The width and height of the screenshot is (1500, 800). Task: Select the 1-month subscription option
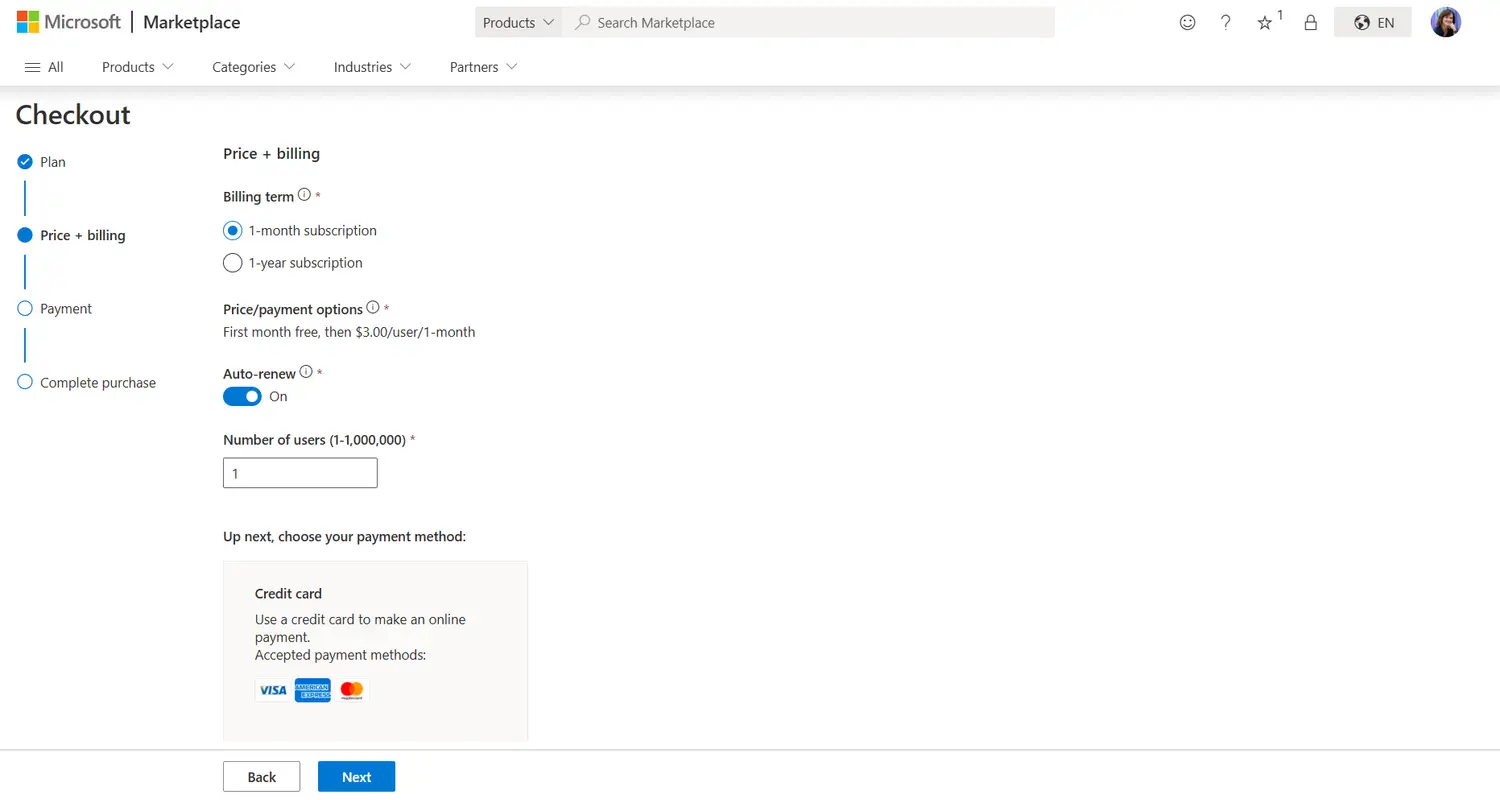232,230
